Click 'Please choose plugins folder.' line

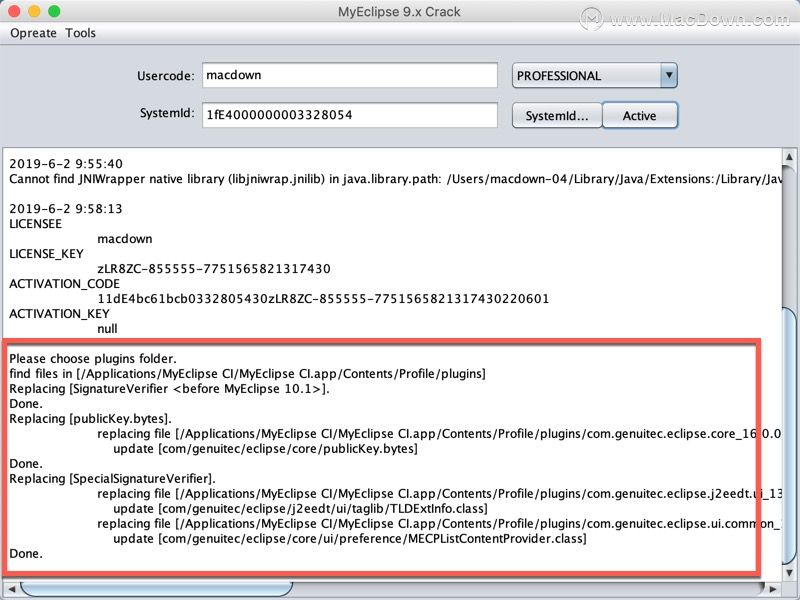tap(93, 359)
